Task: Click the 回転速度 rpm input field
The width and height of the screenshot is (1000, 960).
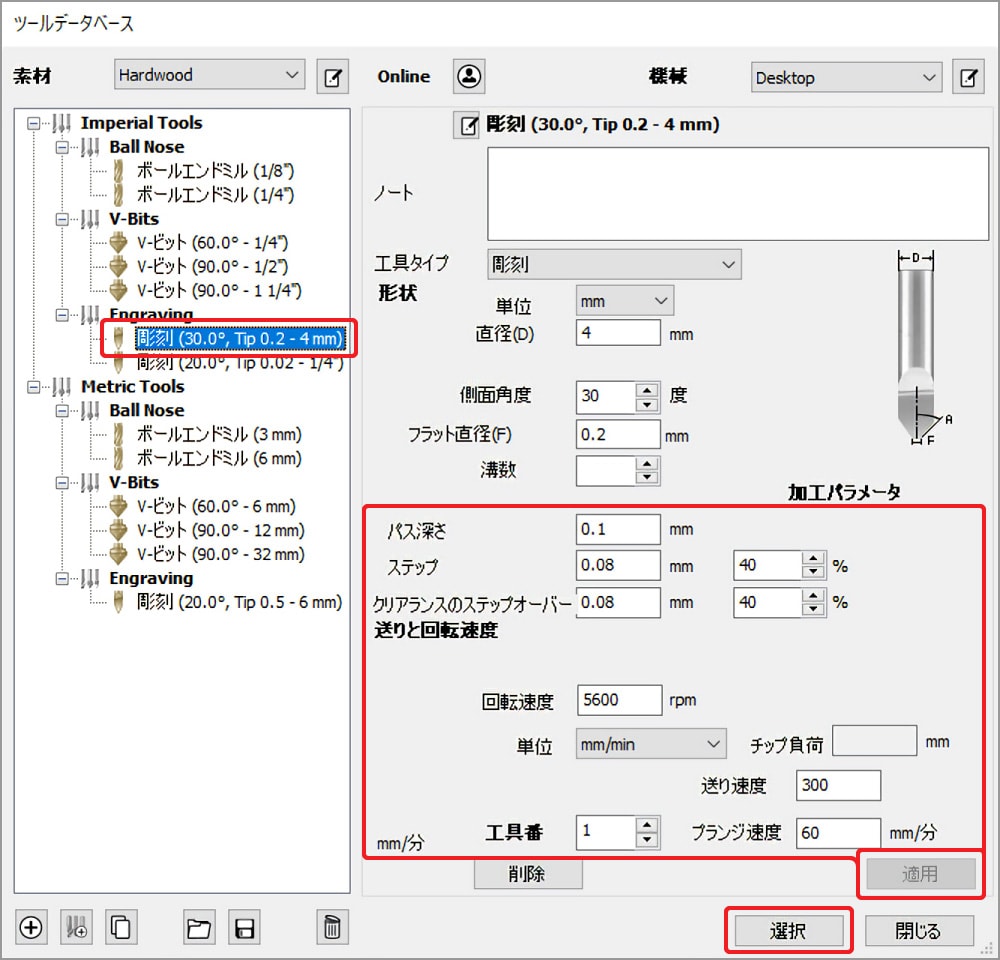Action: pos(619,700)
